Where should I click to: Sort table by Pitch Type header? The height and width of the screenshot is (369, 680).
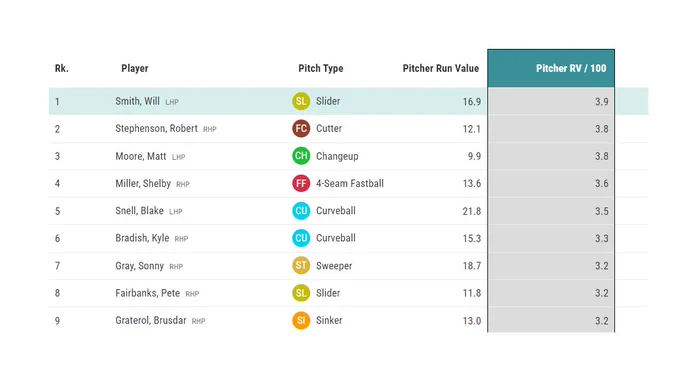click(x=321, y=69)
